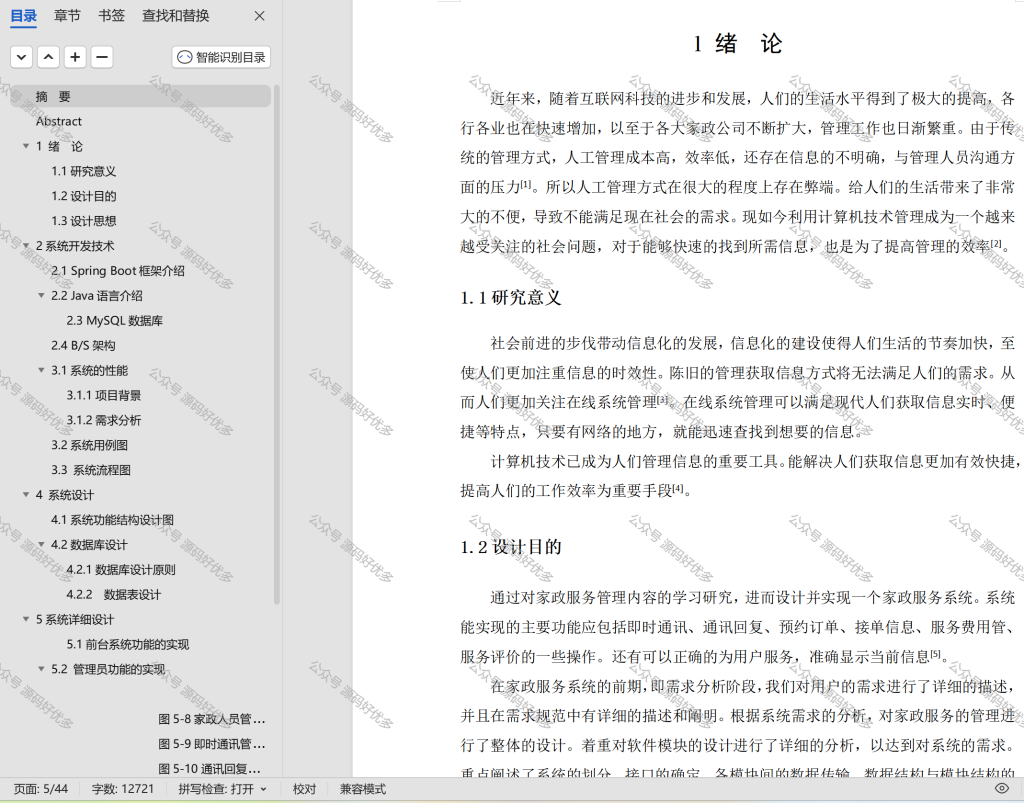The image size is (1024, 803).
Task: Select 摘 要 in the outline
Action: [x=140, y=97]
